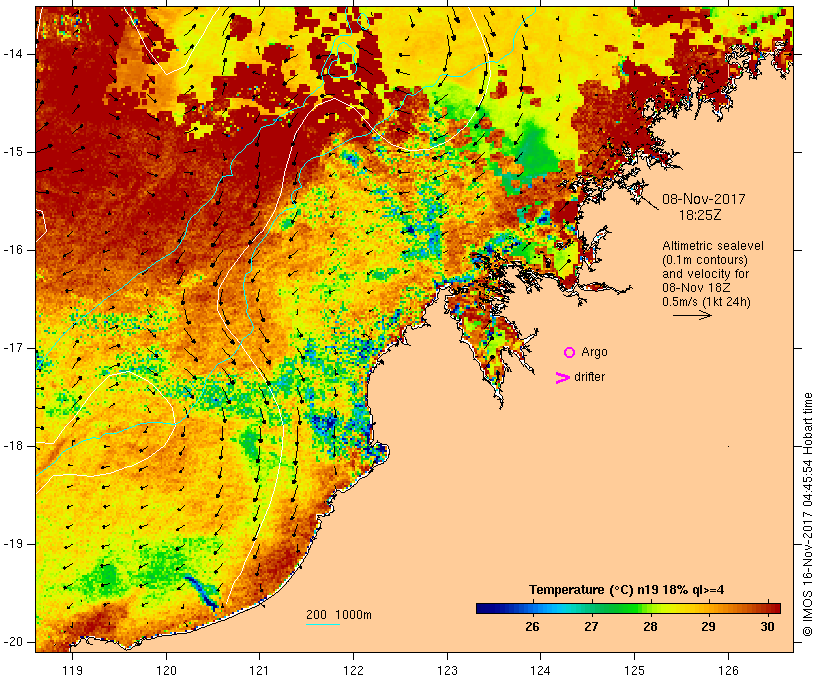Click latitude axis label -18
820x680 pixels.
pyautogui.click(x=13, y=446)
